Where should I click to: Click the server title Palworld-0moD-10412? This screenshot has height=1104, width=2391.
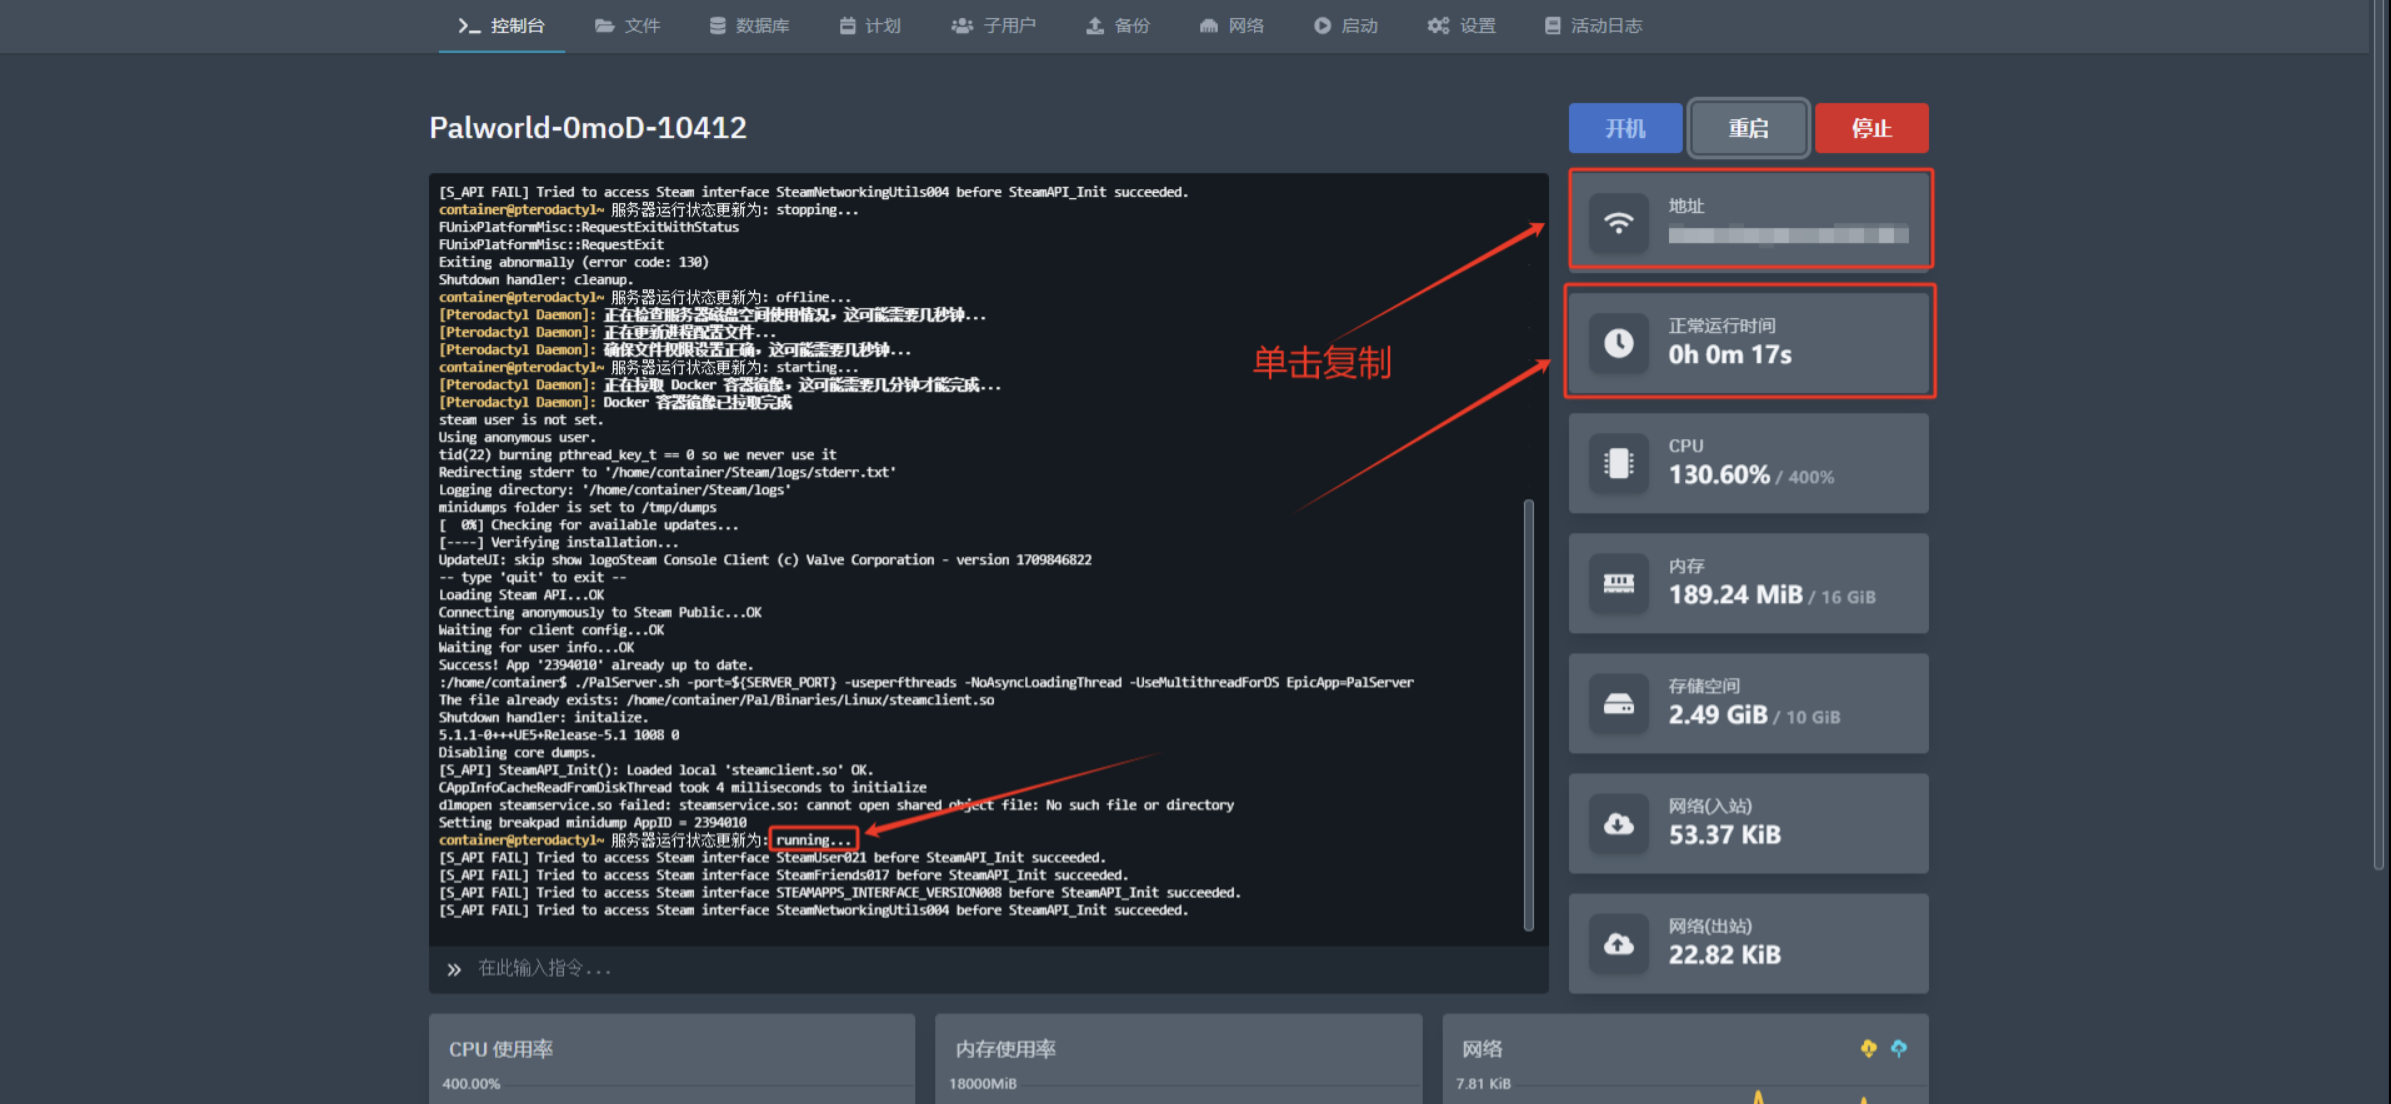coord(588,128)
